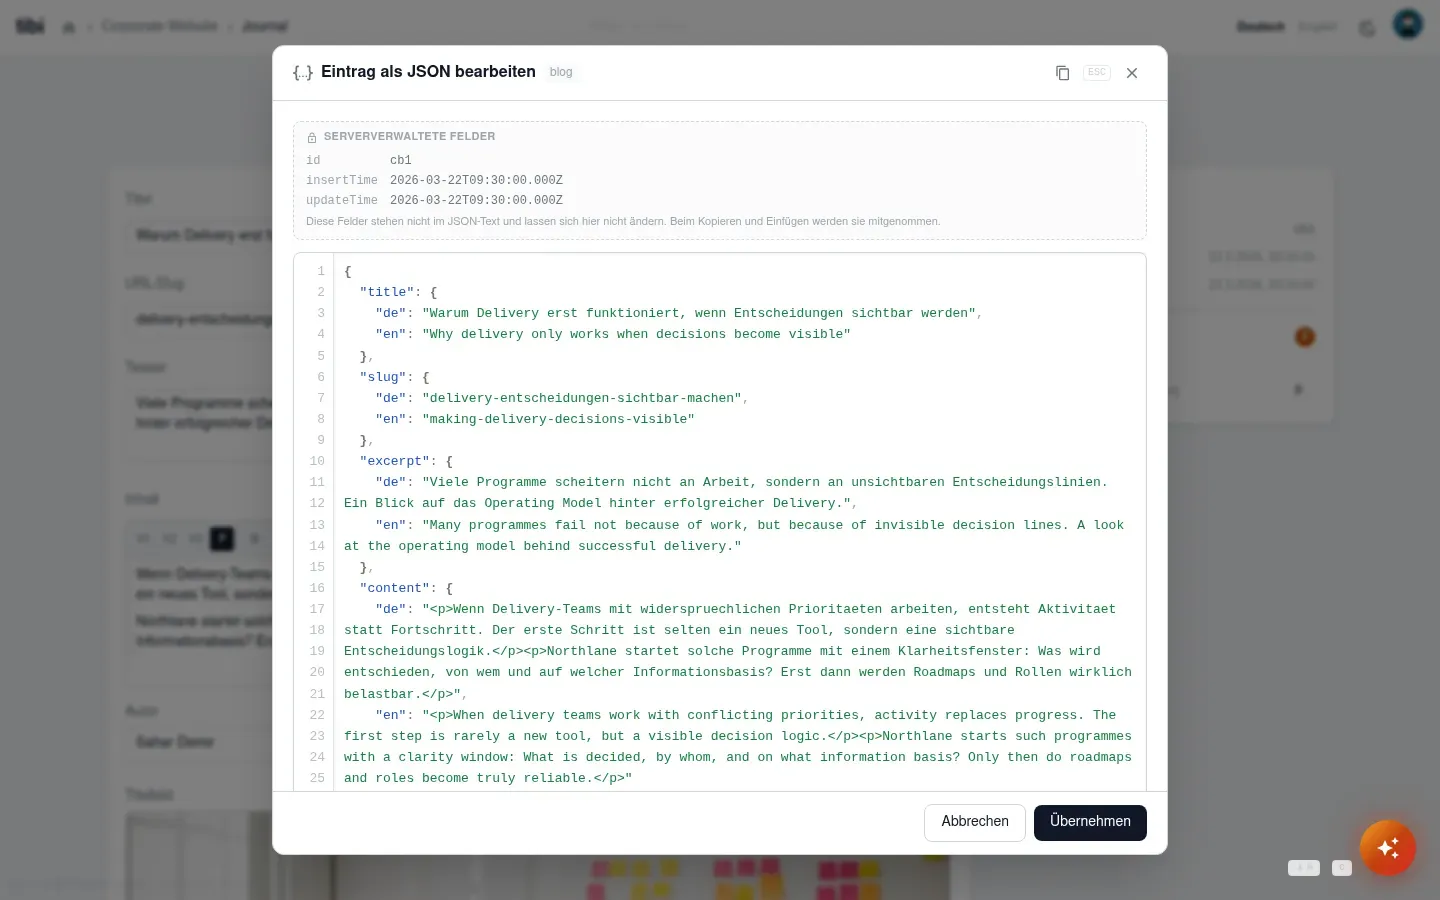Click the updateTime timestamp value
Image resolution: width=1440 pixels, height=900 pixels.
[x=476, y=200]
